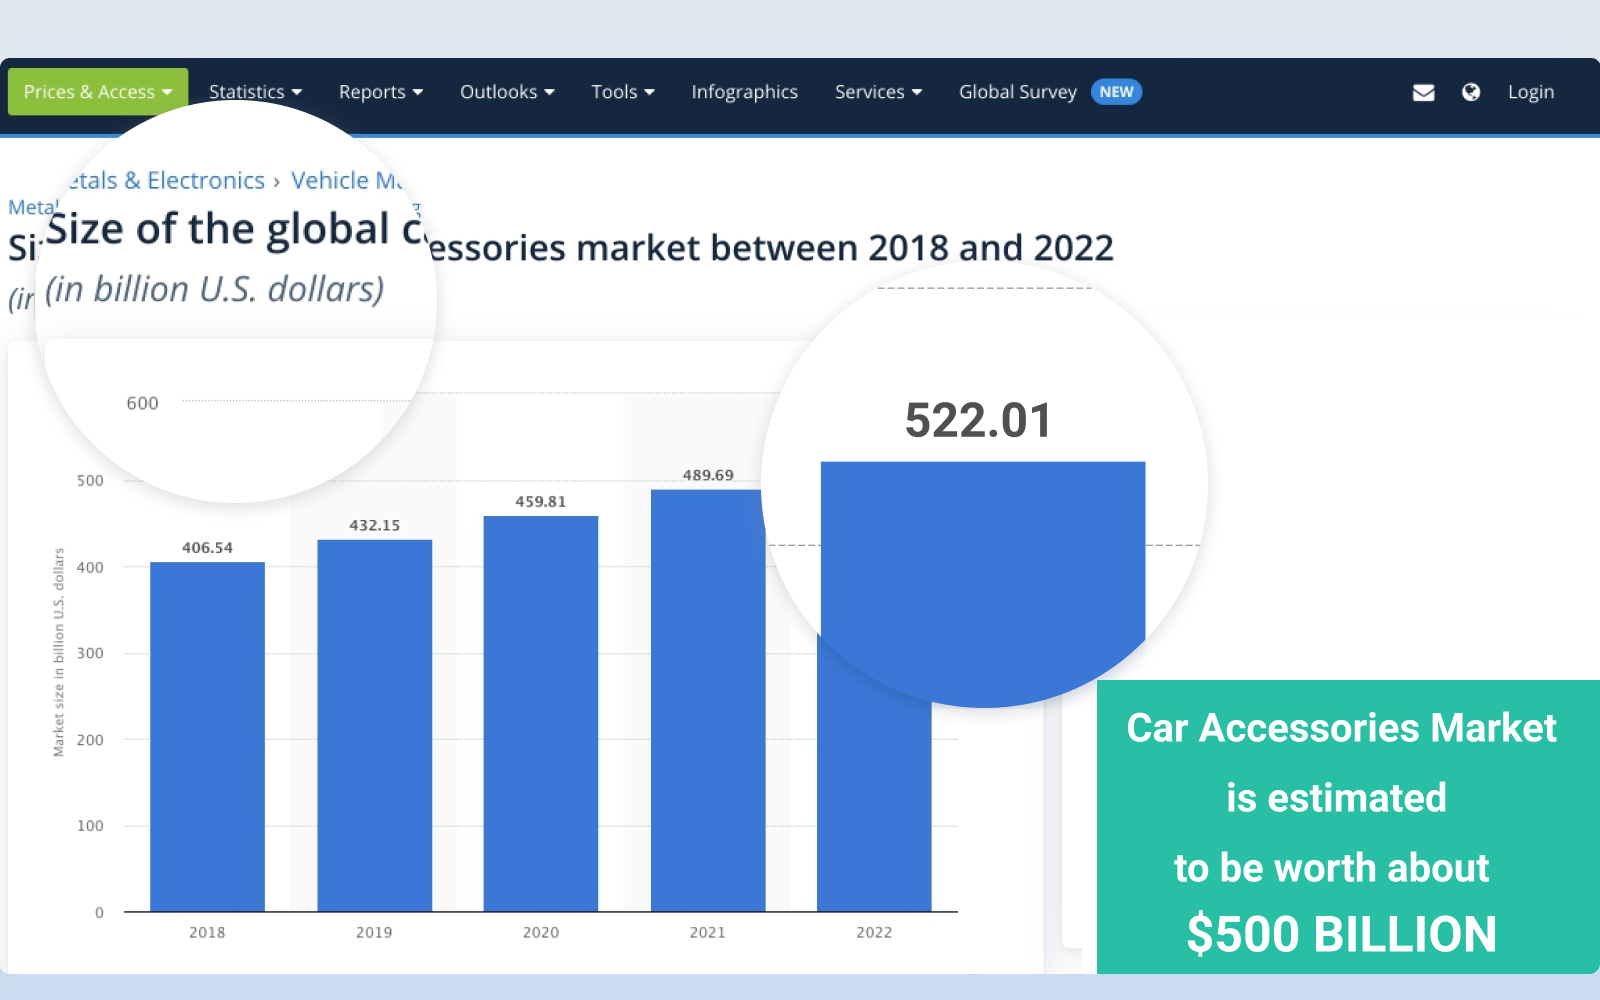Click the 2020 bar showing 459.81
The image size is (1600, 1000).
pos(541,713)
